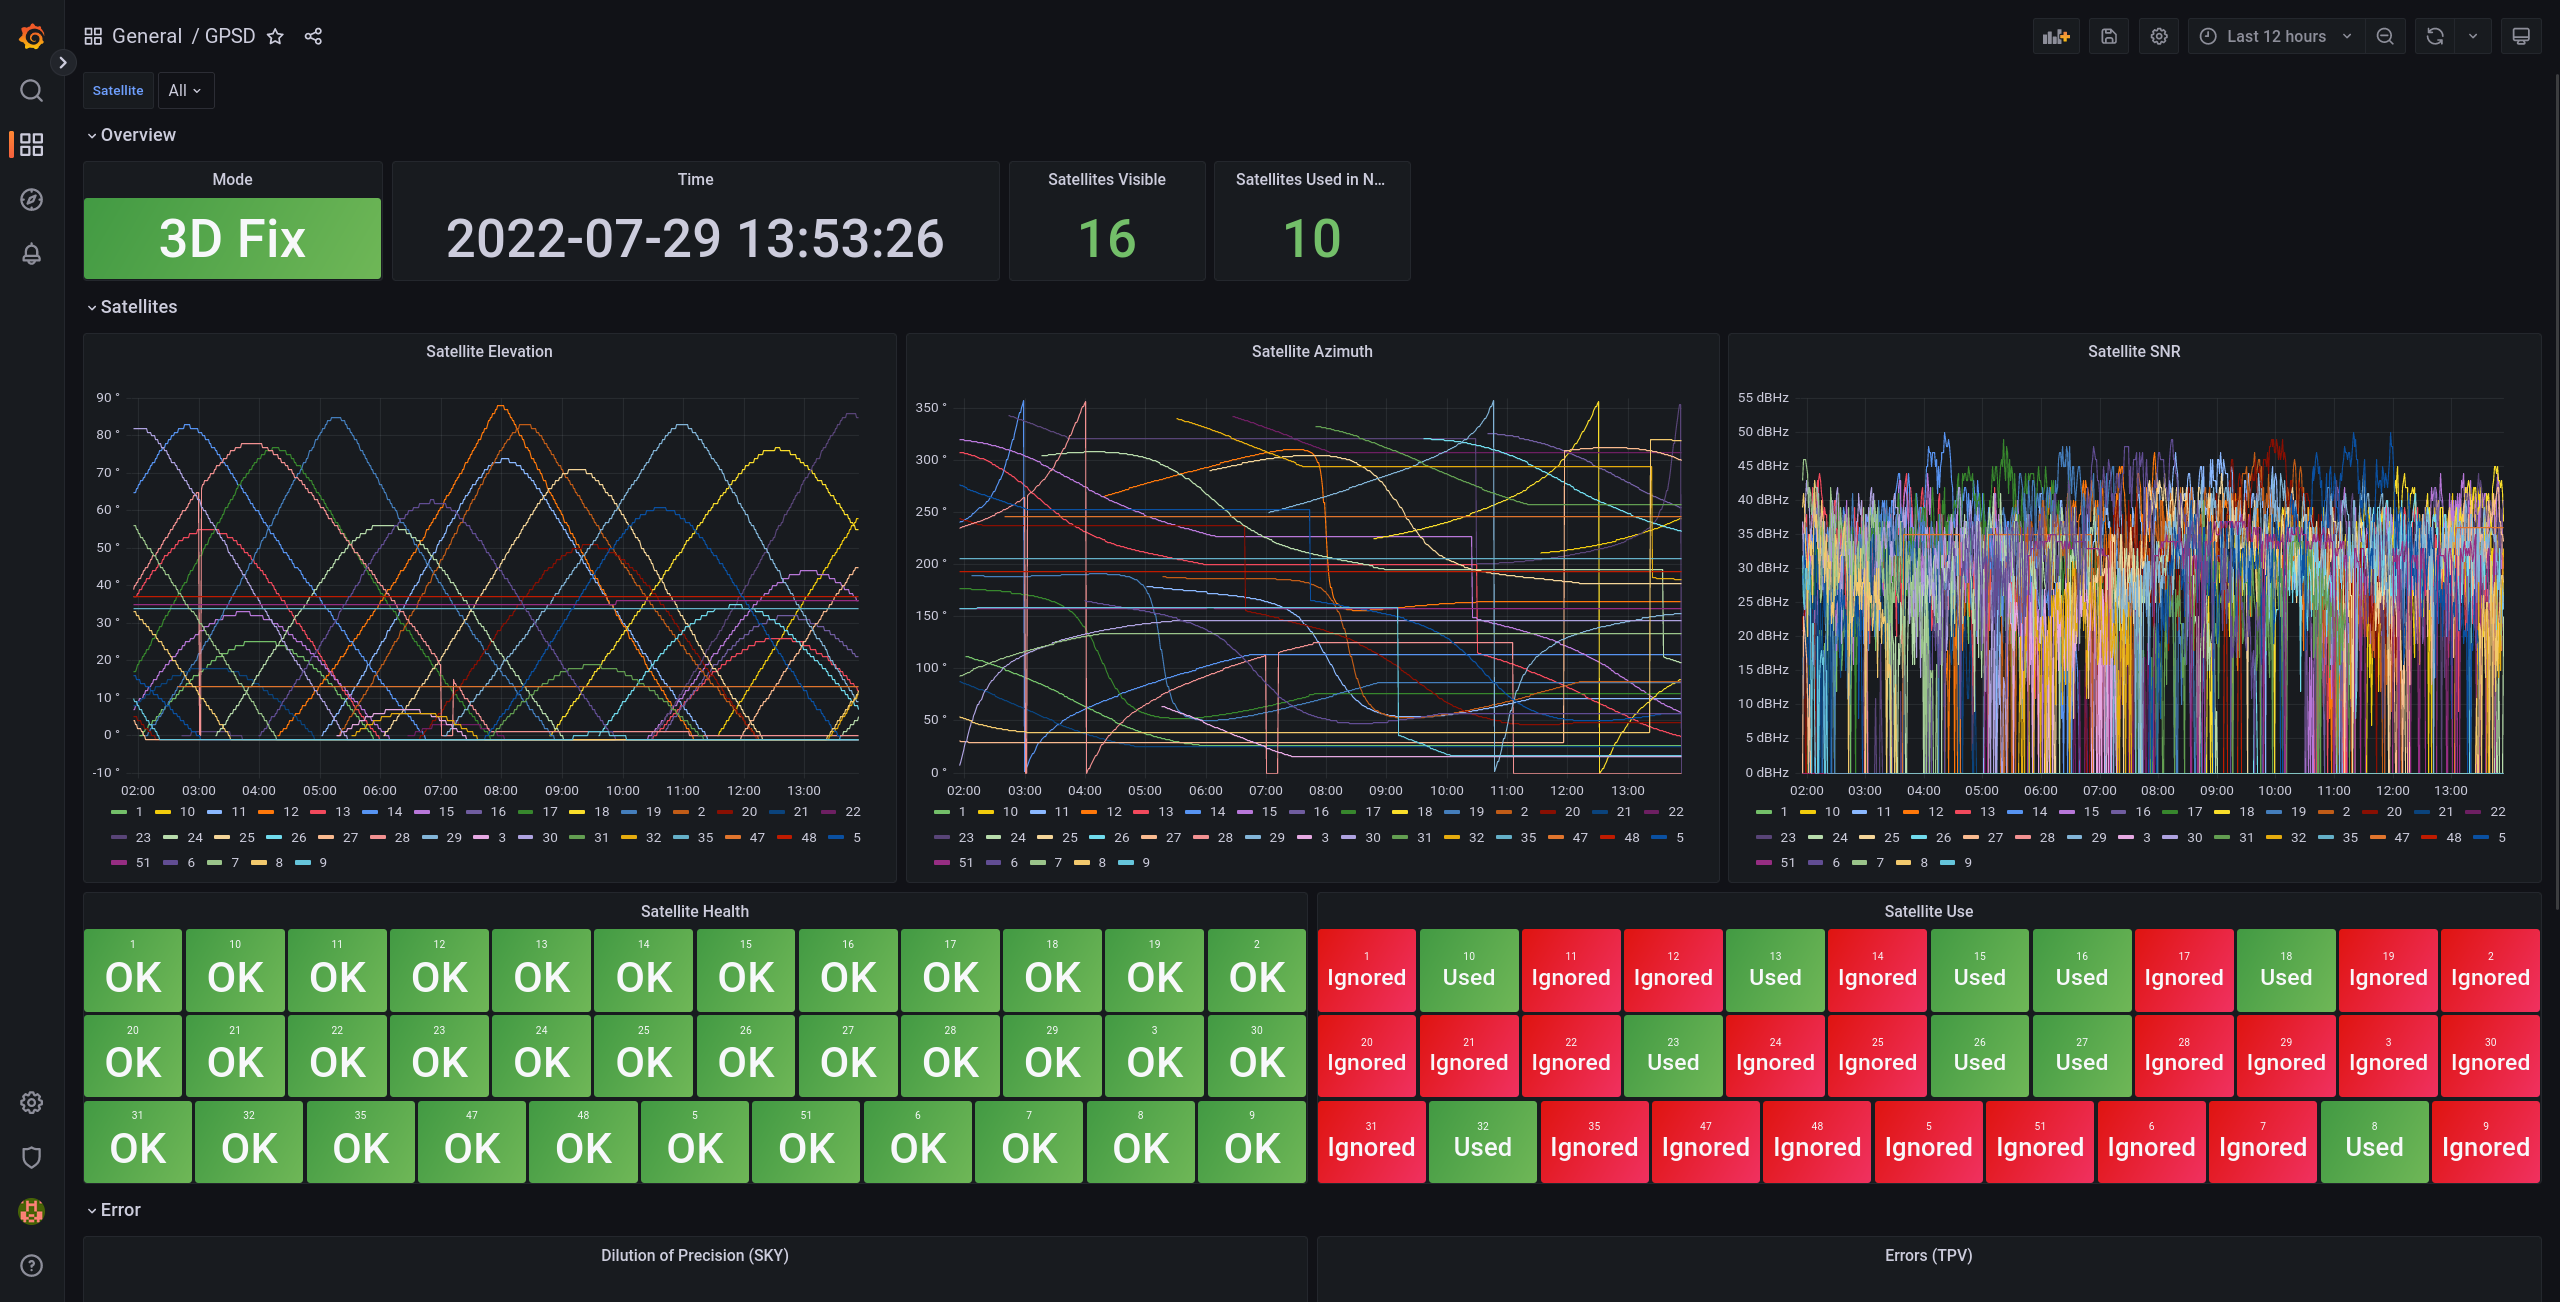Star the GPSD dashboard

[x=275, y=37]
